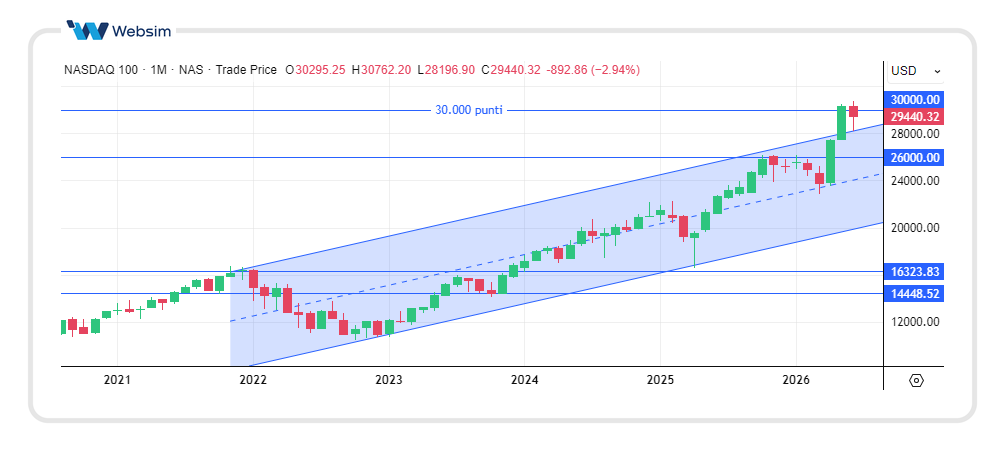This screenshot has height=451, width=1005.
Task: Click the 20000.00 axis value
Action: (915, 228)
